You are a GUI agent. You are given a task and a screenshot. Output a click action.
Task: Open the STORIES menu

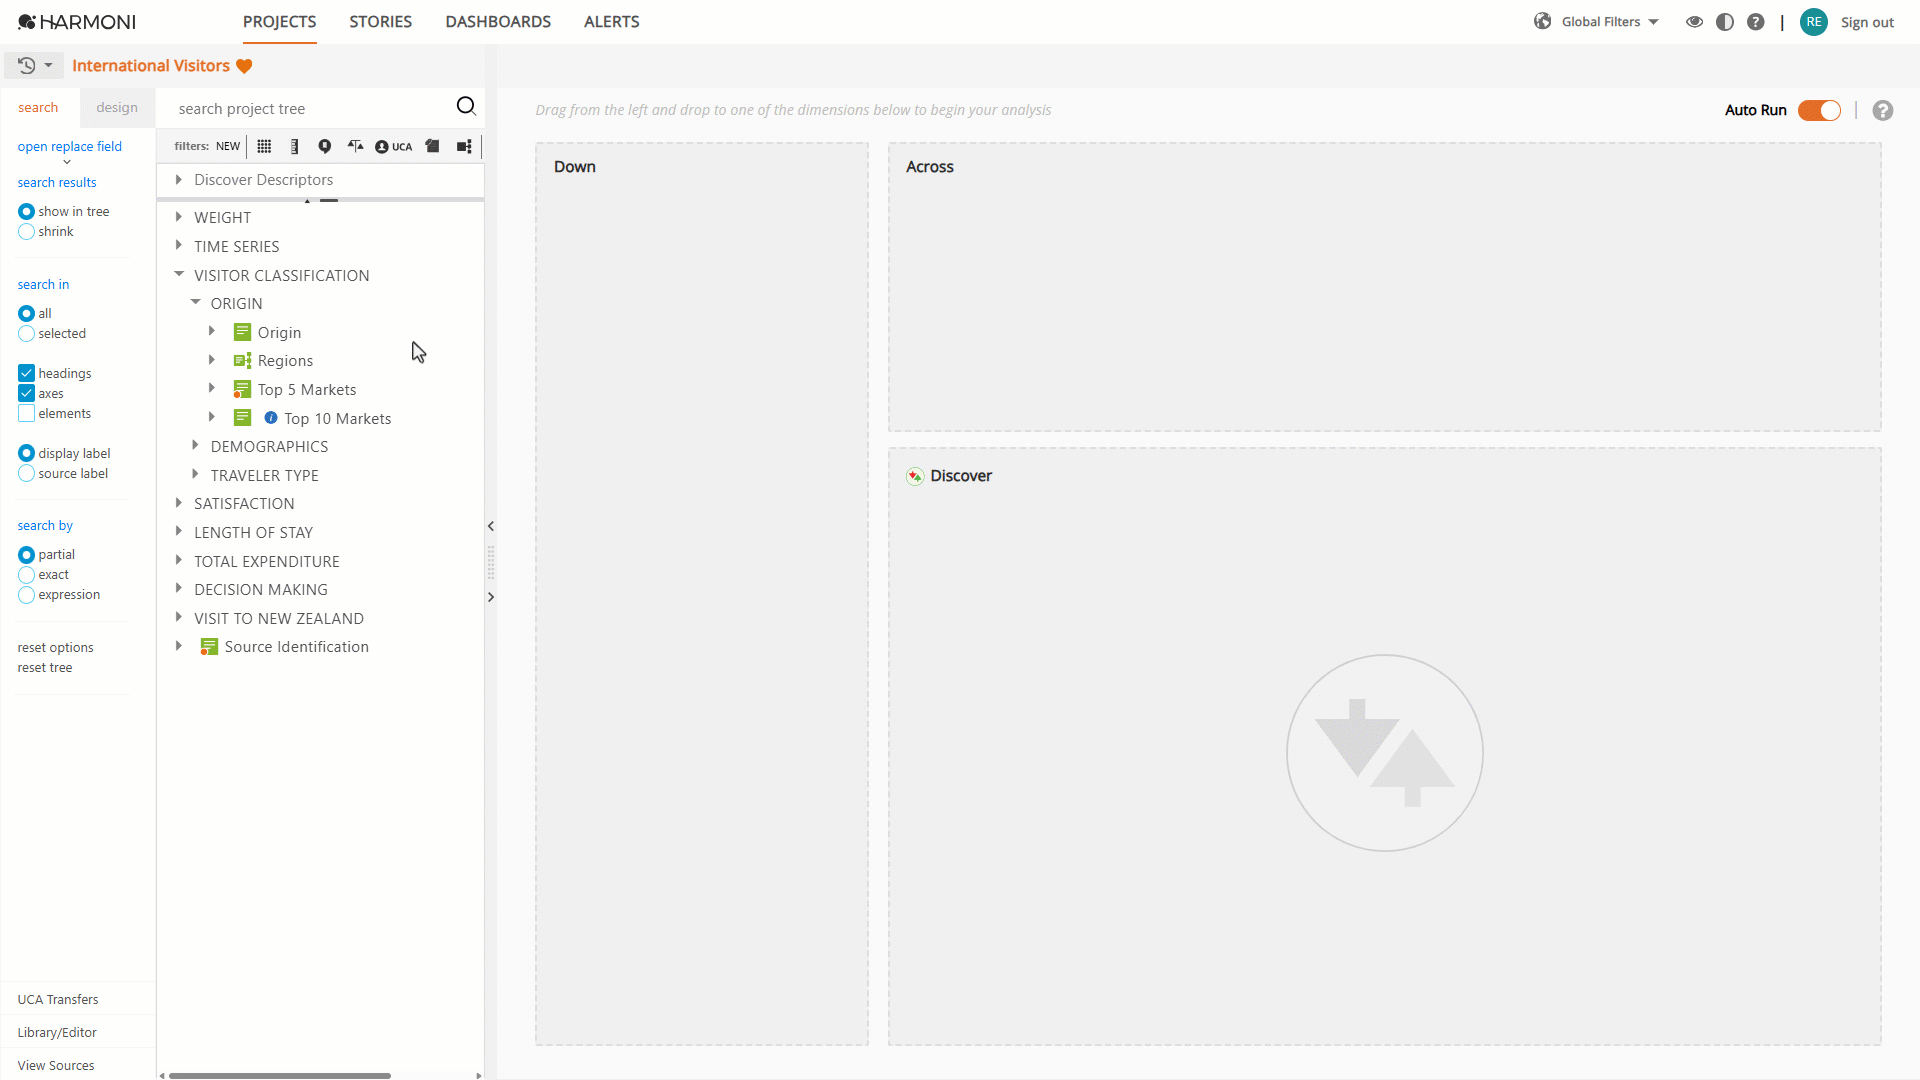[380, 22]
